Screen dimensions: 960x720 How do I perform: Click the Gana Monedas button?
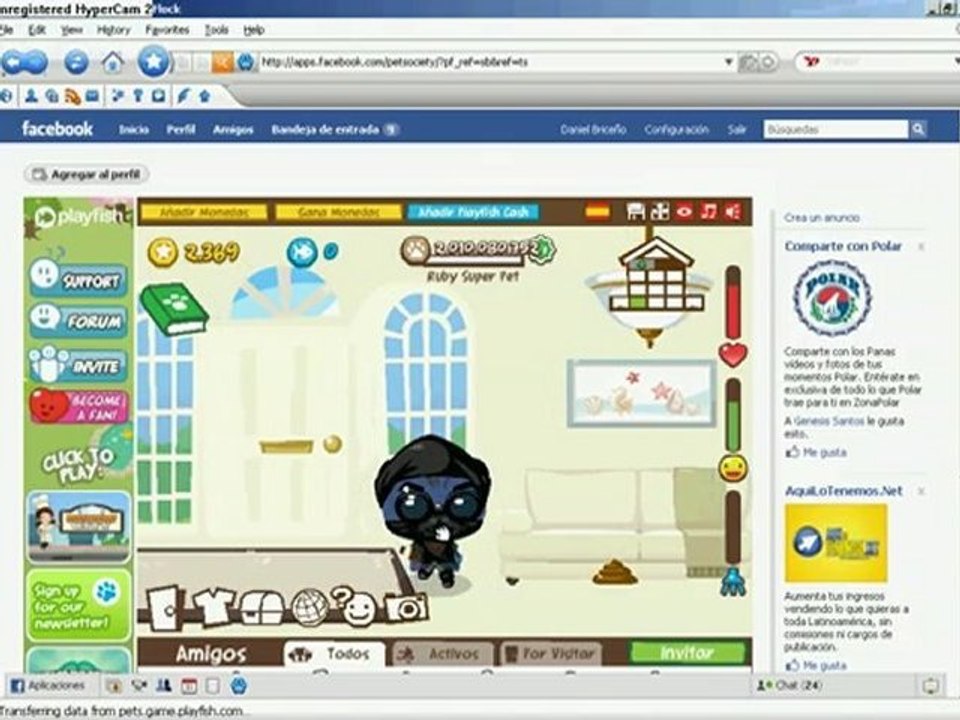[x=338, y=212]
